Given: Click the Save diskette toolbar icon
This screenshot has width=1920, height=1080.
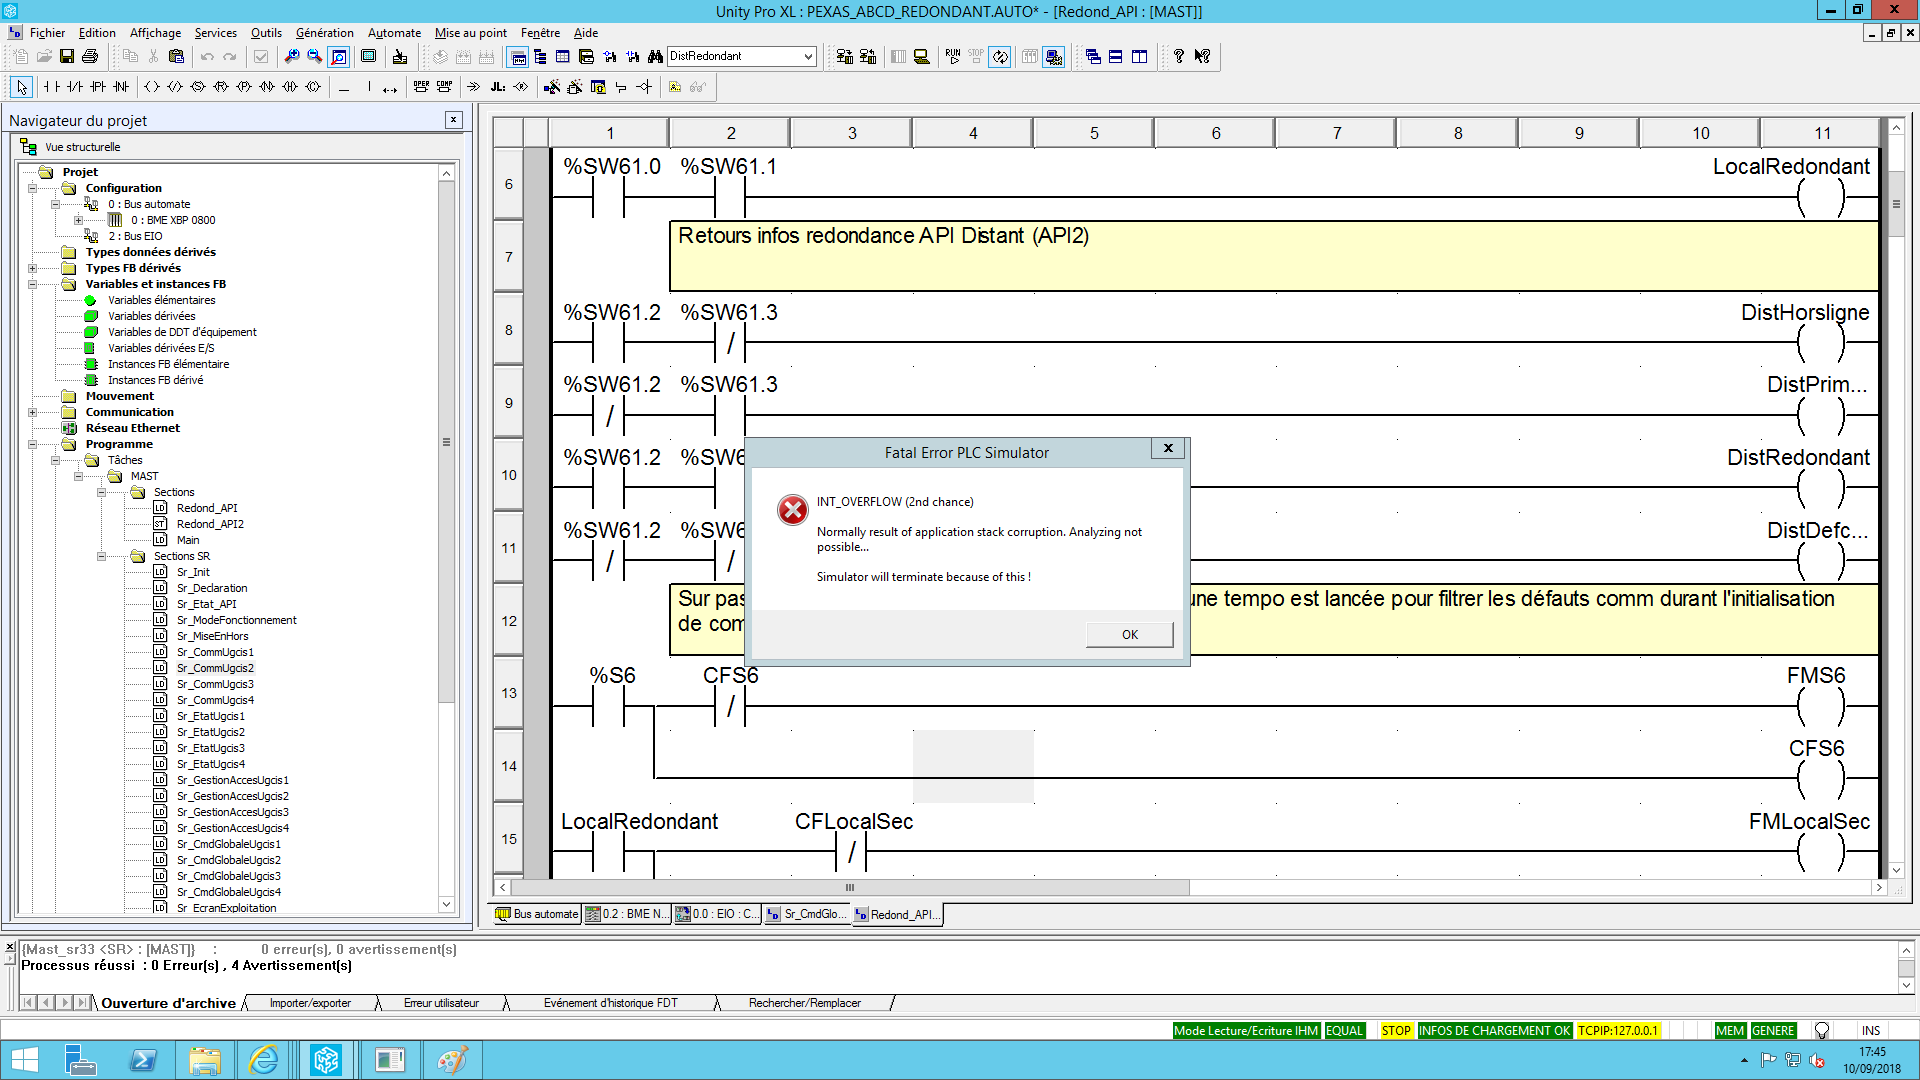Looking at the screenshot, I should coord(67,57).
